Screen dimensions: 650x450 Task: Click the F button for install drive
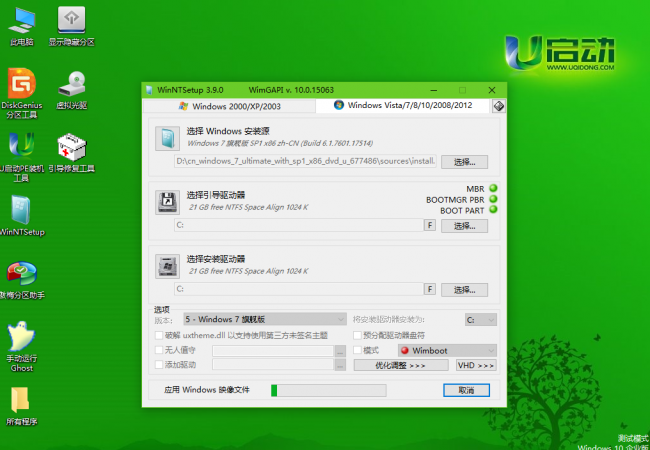[430, 289]
